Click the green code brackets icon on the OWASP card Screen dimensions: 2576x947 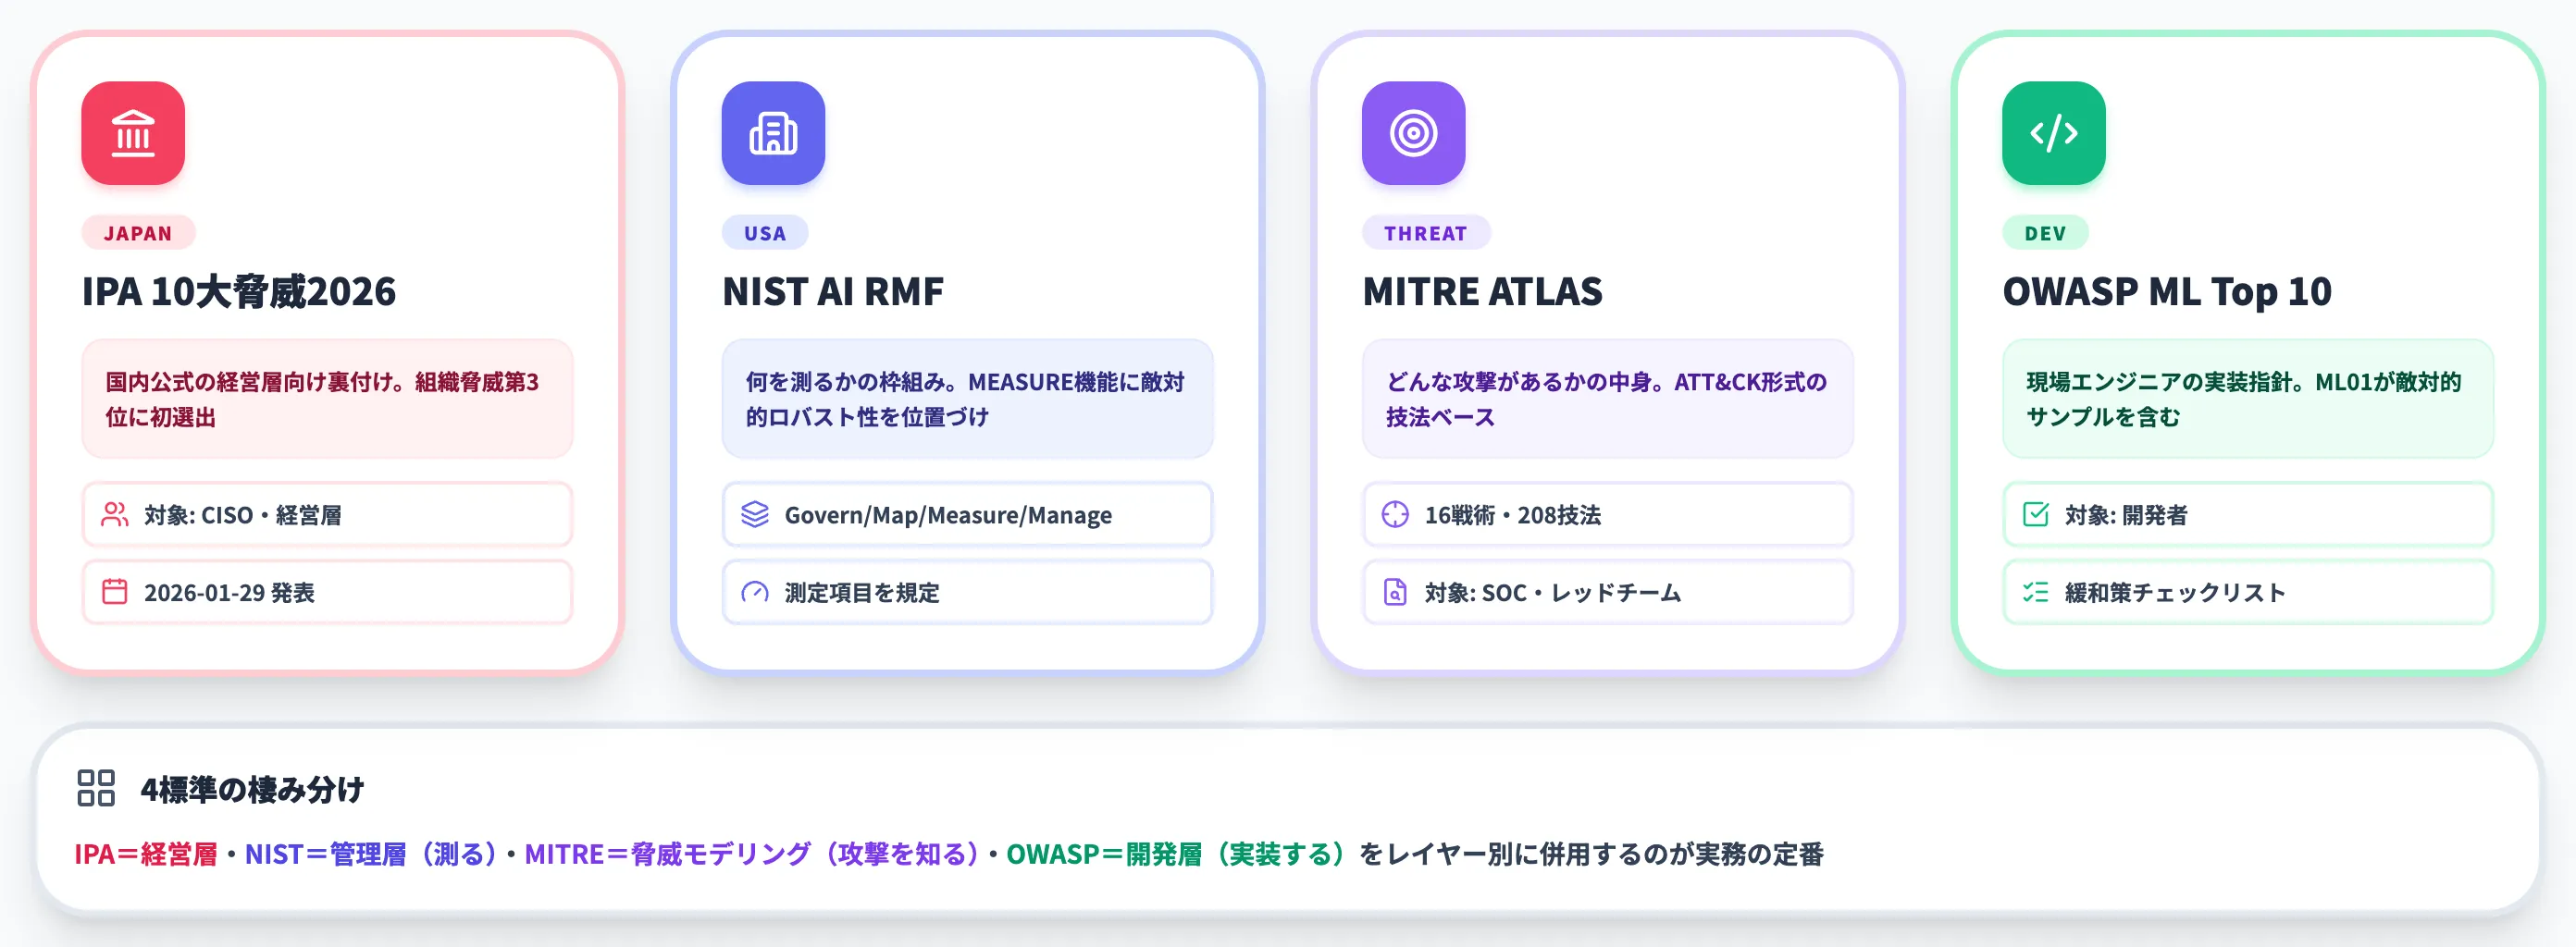tap(2053, 133)
